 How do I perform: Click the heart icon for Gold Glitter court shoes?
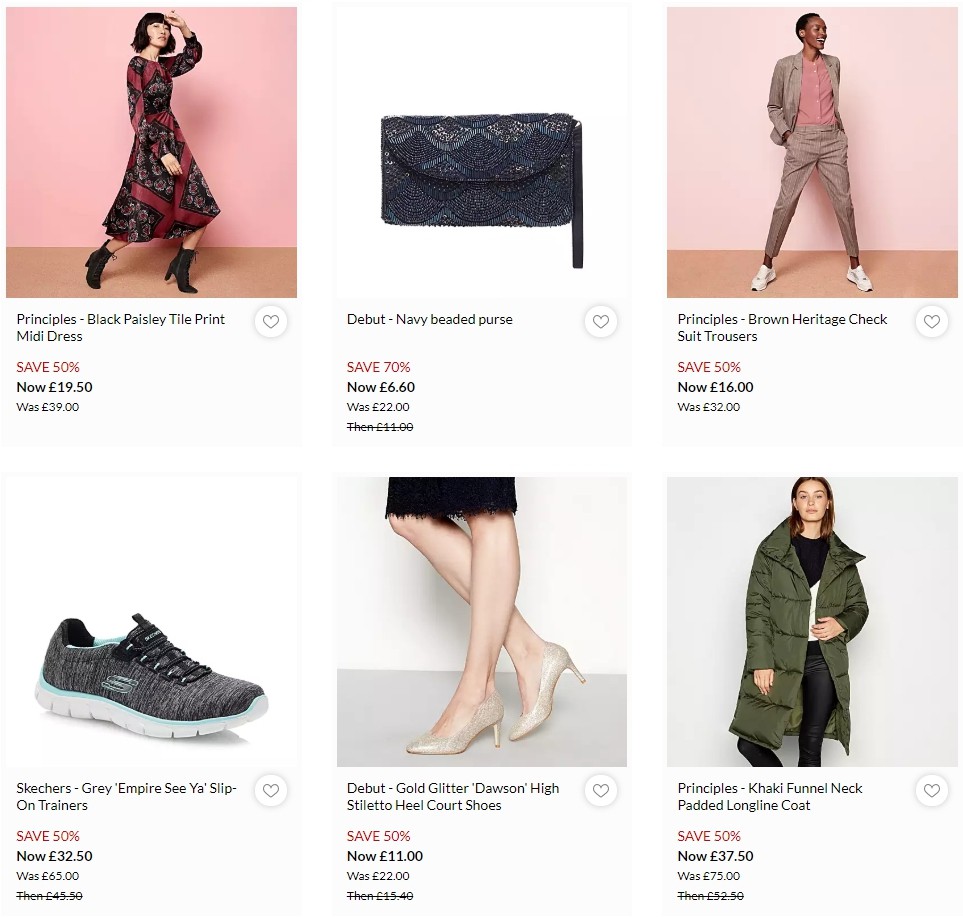[601, 791]
